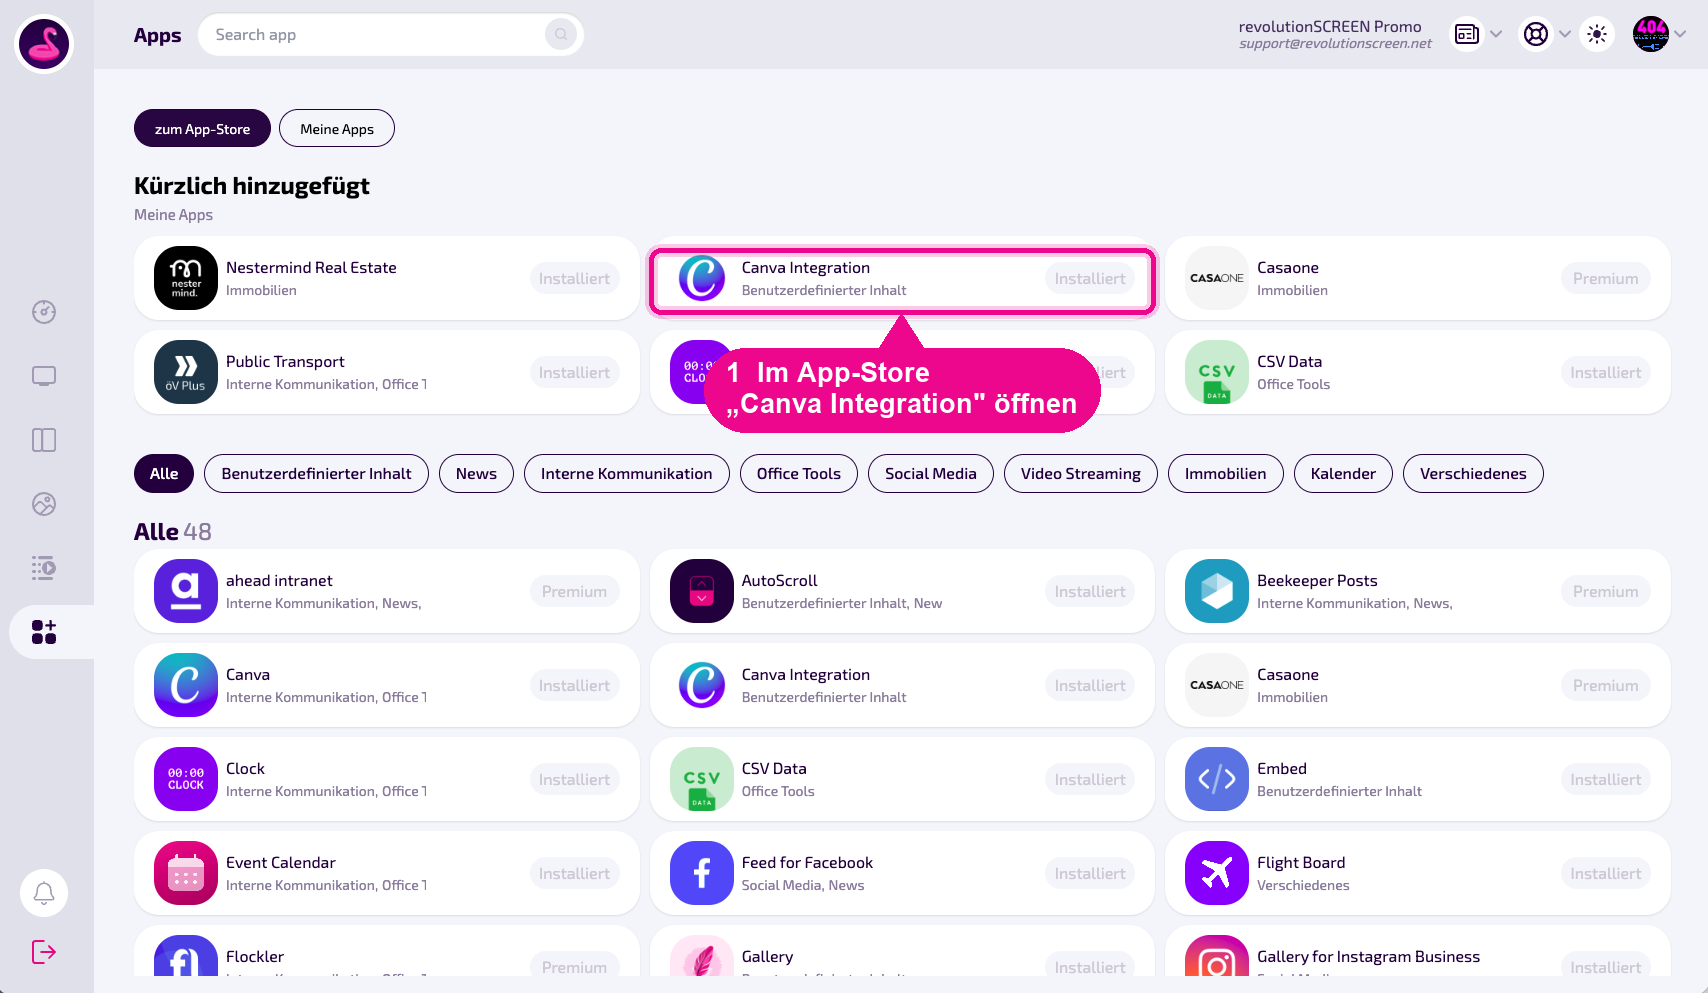Toggle light mode sun icon
The image size is (1708, 993).
(x=1597, y=34)
